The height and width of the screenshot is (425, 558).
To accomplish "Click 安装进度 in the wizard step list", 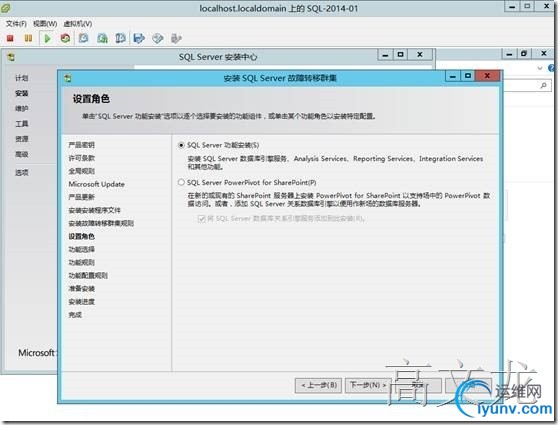I will 81,302.
